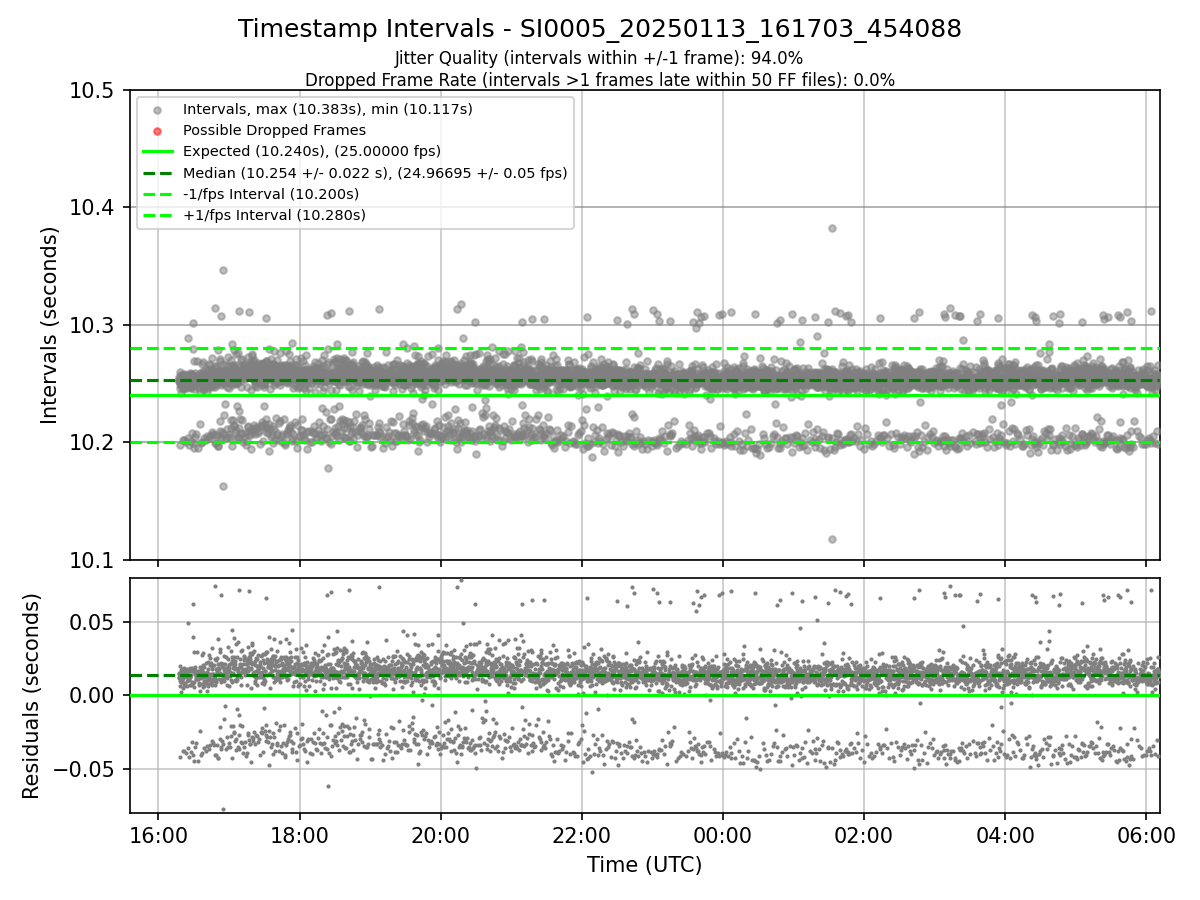
Task: Click legend entry starting 'Median (10.254 +/- 0.022 s)'
Action: pyautogui.click(x=375, y=173)
